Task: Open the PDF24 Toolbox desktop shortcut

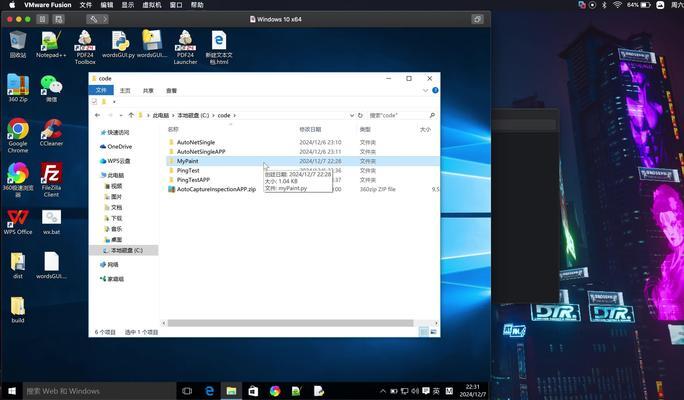Action: 85,42
